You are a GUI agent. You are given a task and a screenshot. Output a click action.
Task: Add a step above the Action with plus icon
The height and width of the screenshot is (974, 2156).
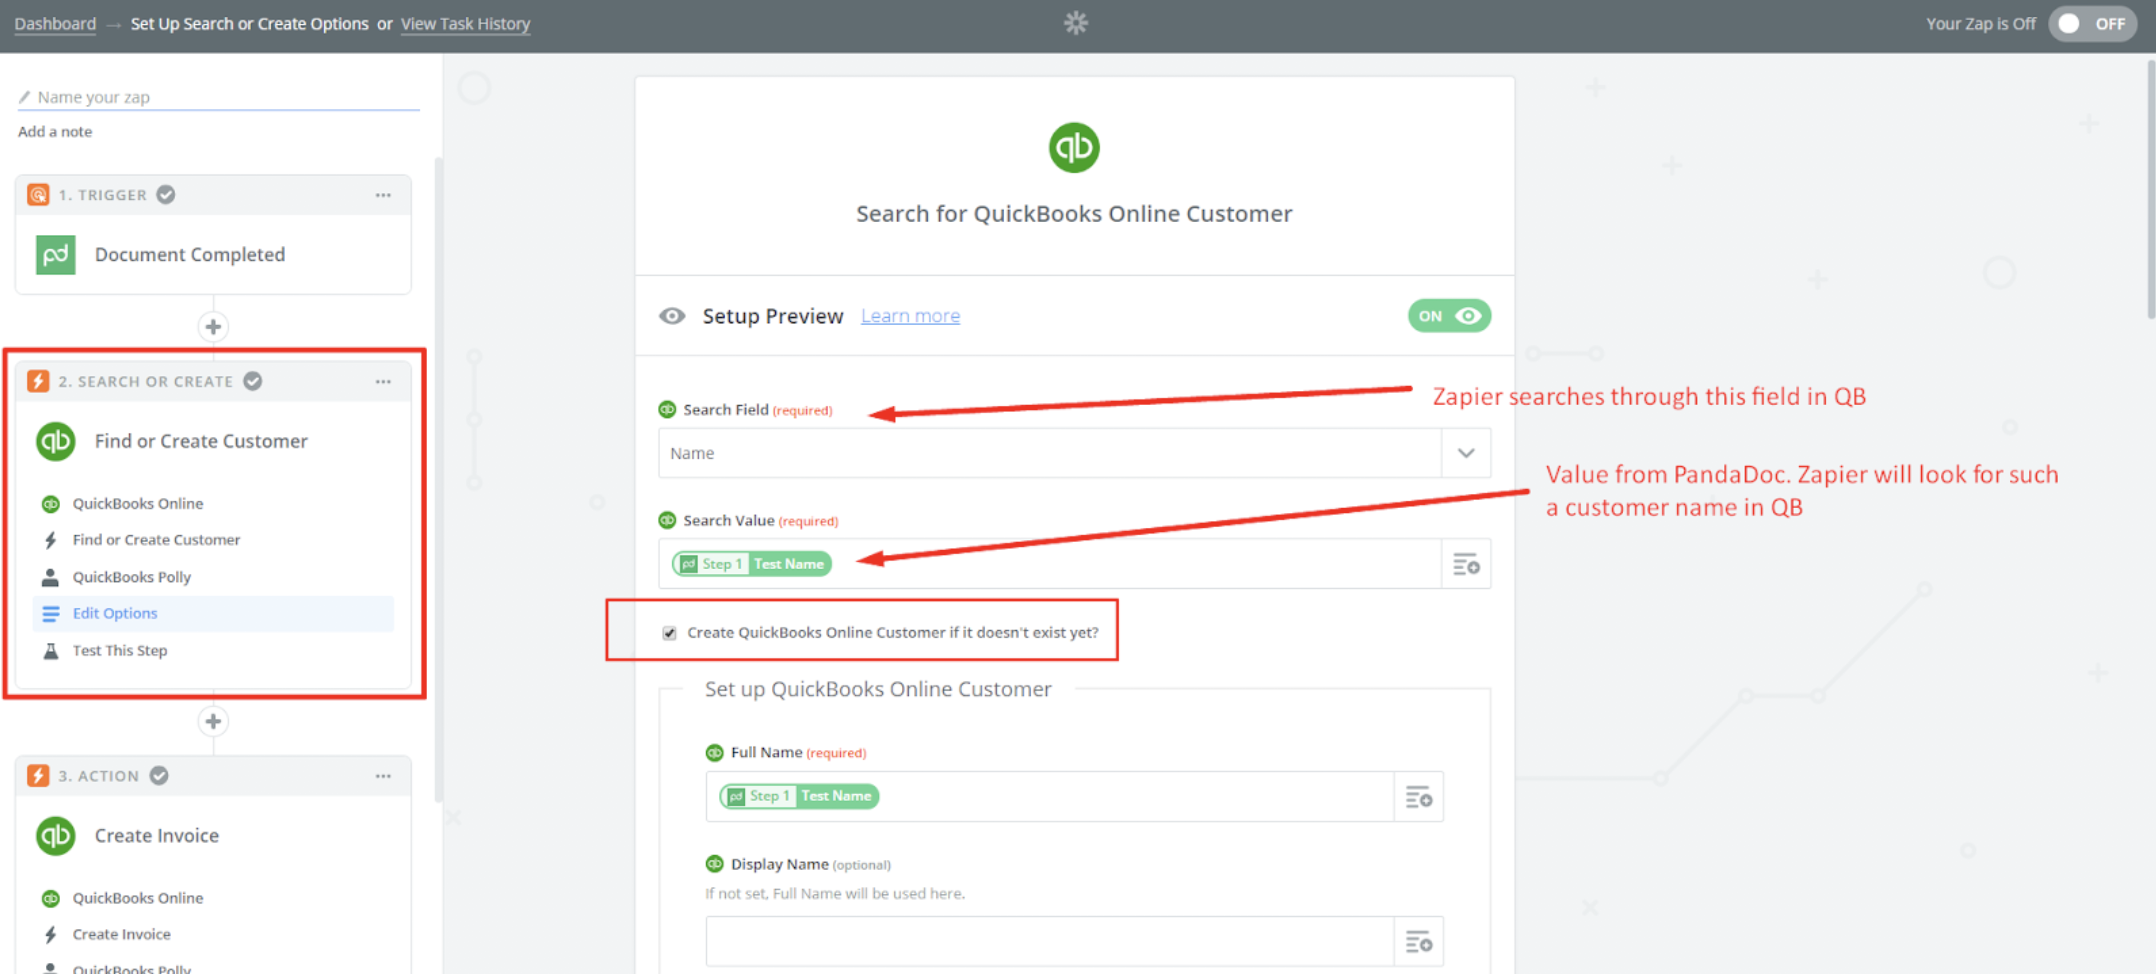213,721
